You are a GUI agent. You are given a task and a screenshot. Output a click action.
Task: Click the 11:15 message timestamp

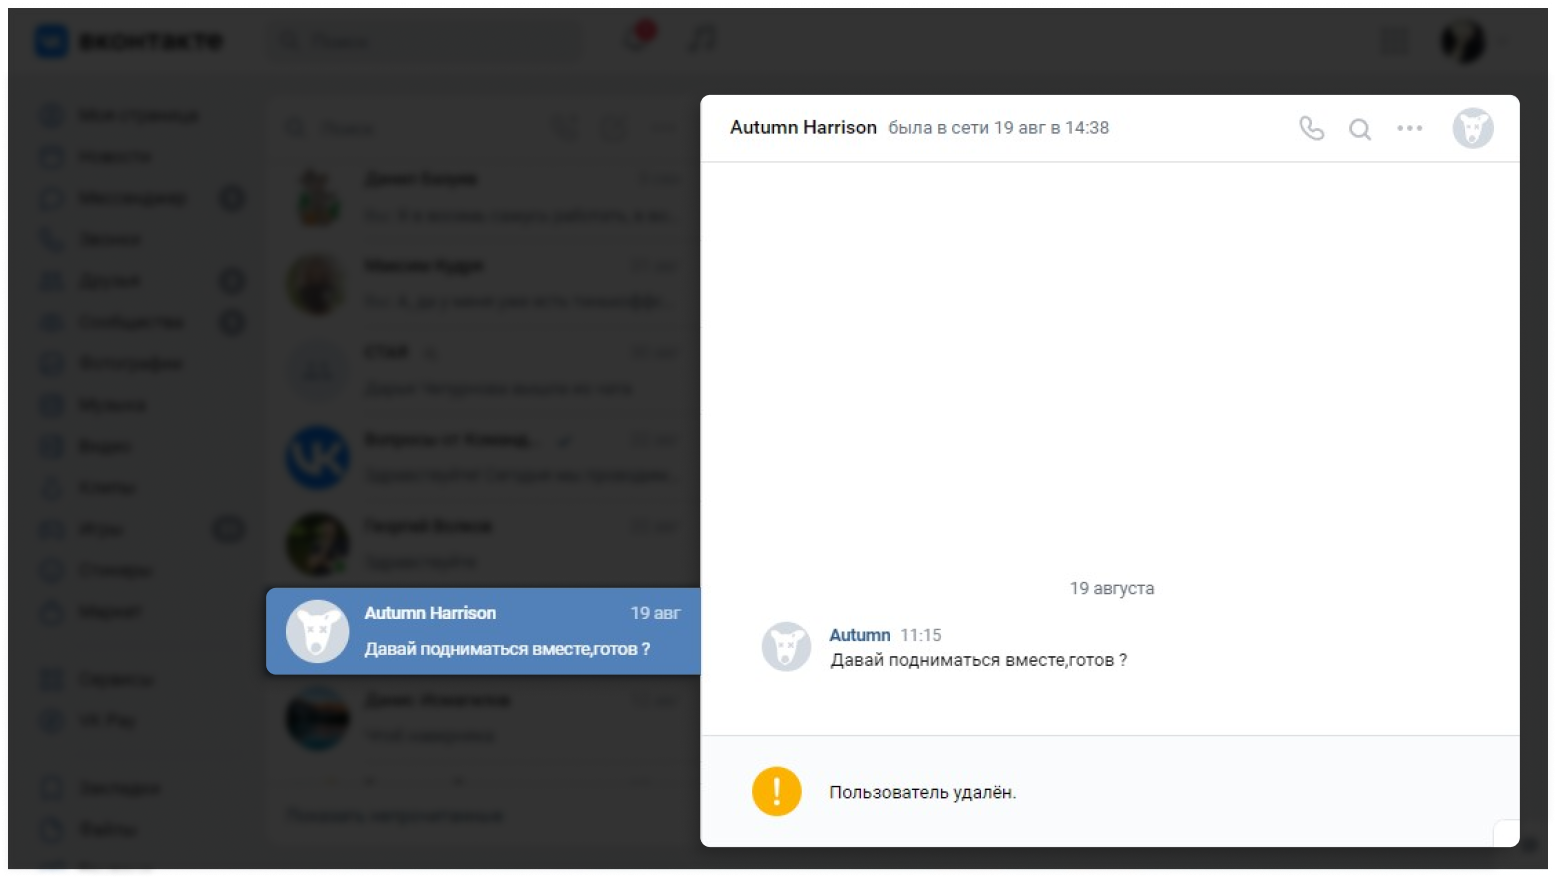point(921,635)
